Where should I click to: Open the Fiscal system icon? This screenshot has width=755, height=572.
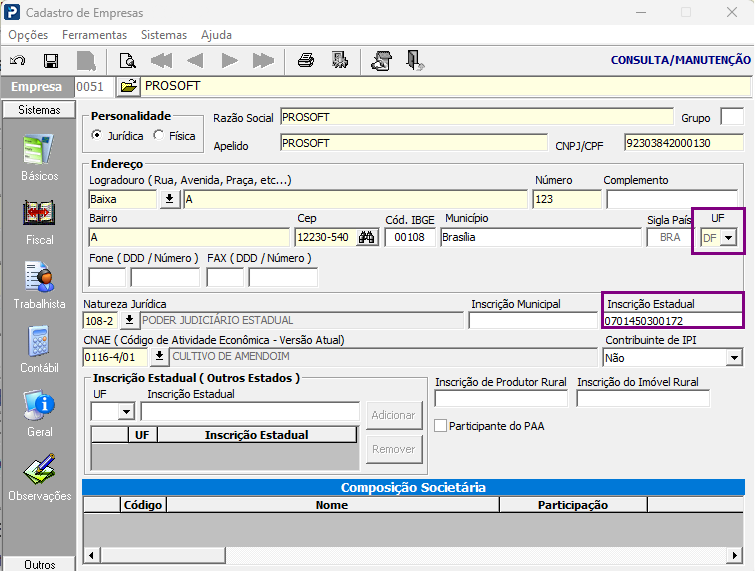[x=39, y=213]
